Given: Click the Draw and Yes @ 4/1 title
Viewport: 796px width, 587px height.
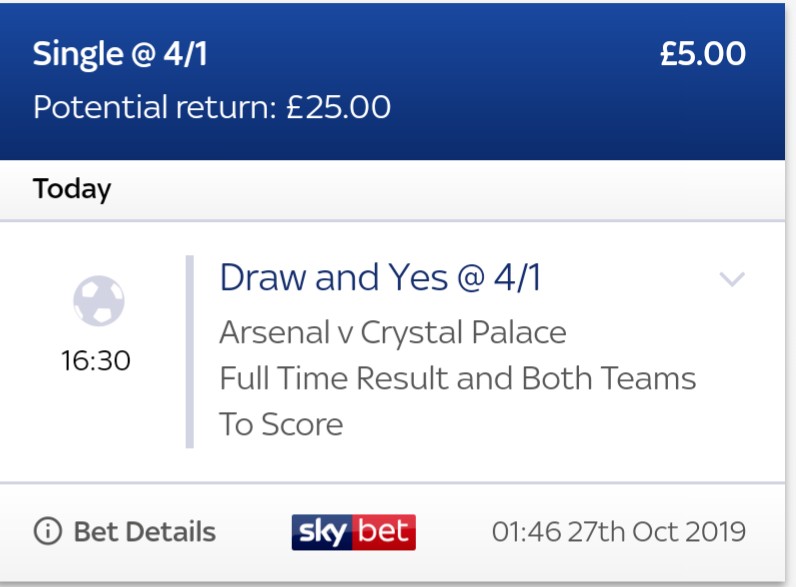Looking at the screenshot, I should (380, 277).
